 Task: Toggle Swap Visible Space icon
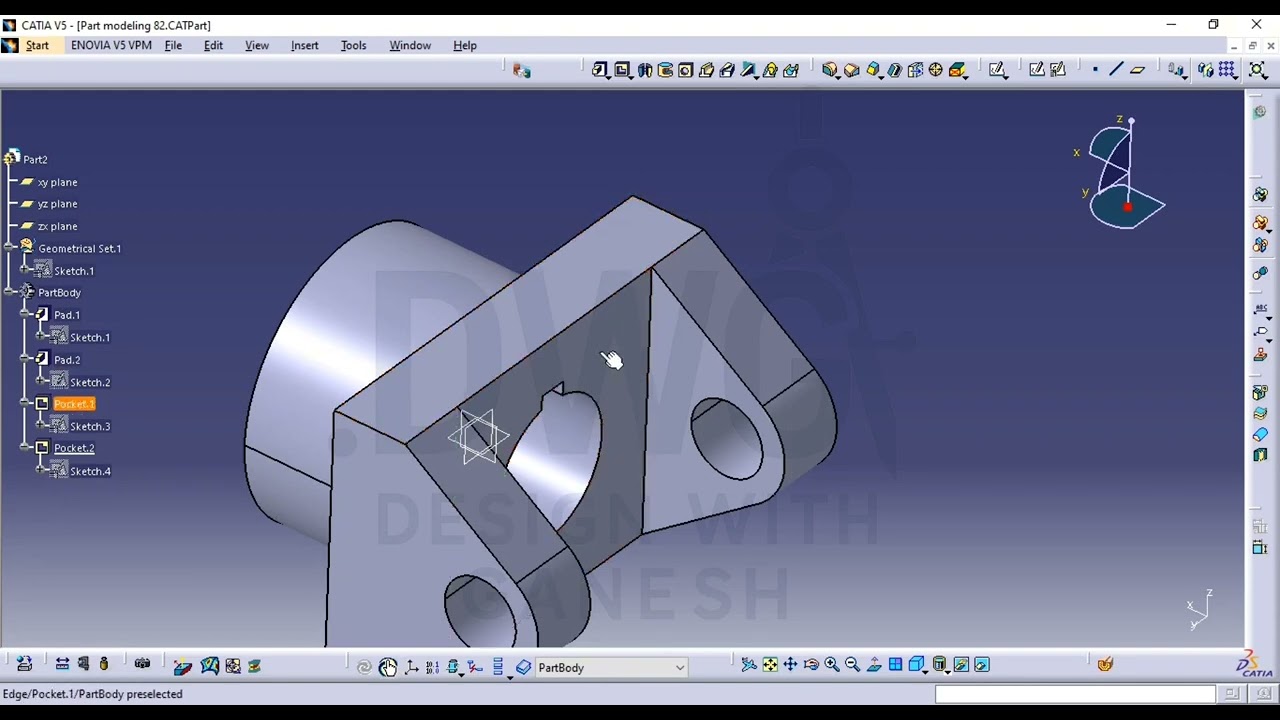click(x=982, y=665)
